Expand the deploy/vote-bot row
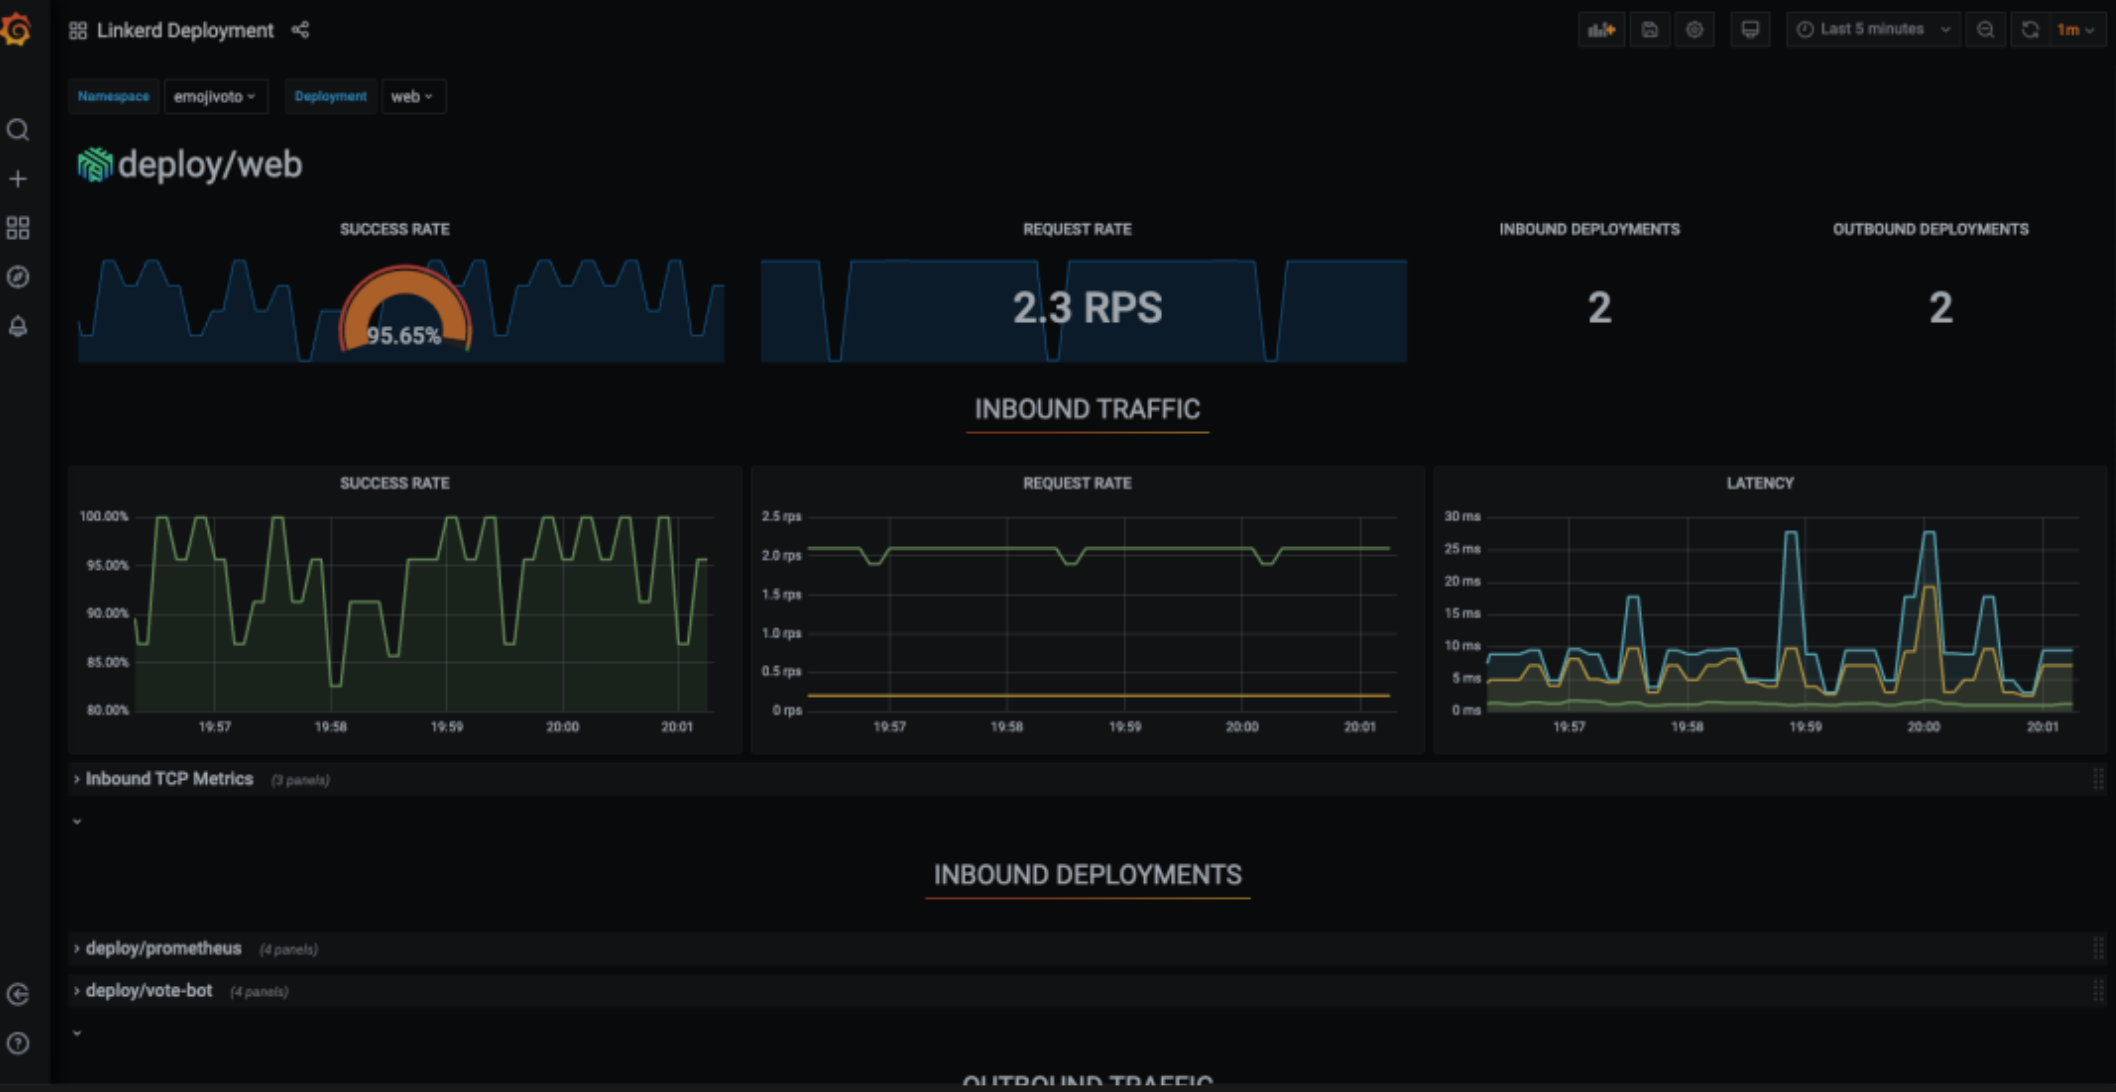Image resolution: width=2116 pixels, height=1092 pixels. (149, 991)
